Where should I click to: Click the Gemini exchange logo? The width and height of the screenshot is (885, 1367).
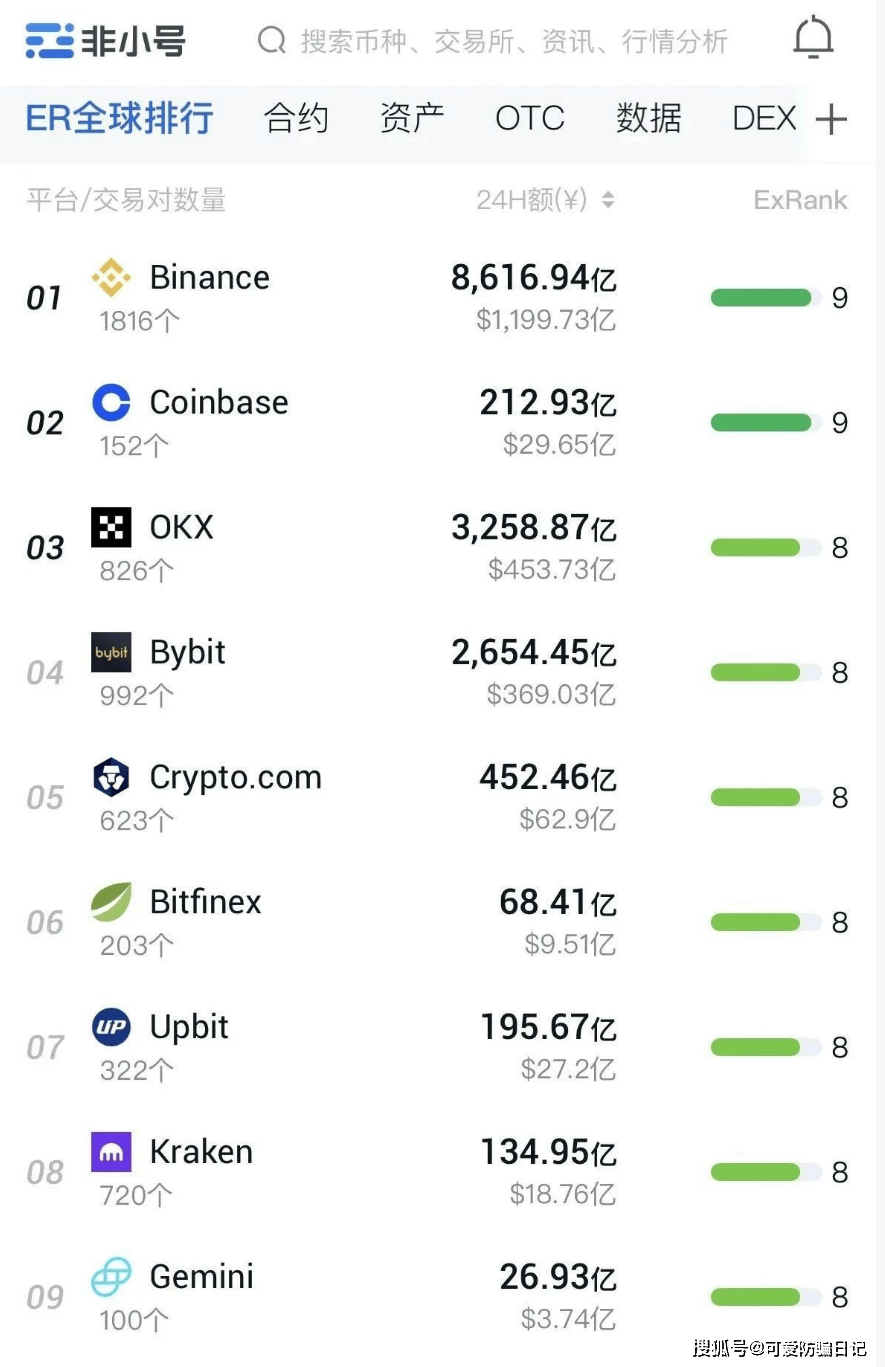pyautogui.click(x=111, y=1277)
